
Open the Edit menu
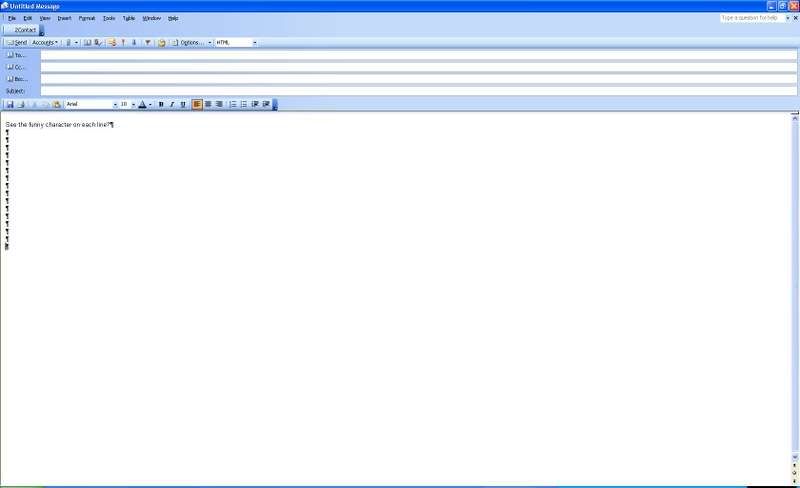(28, 18)
